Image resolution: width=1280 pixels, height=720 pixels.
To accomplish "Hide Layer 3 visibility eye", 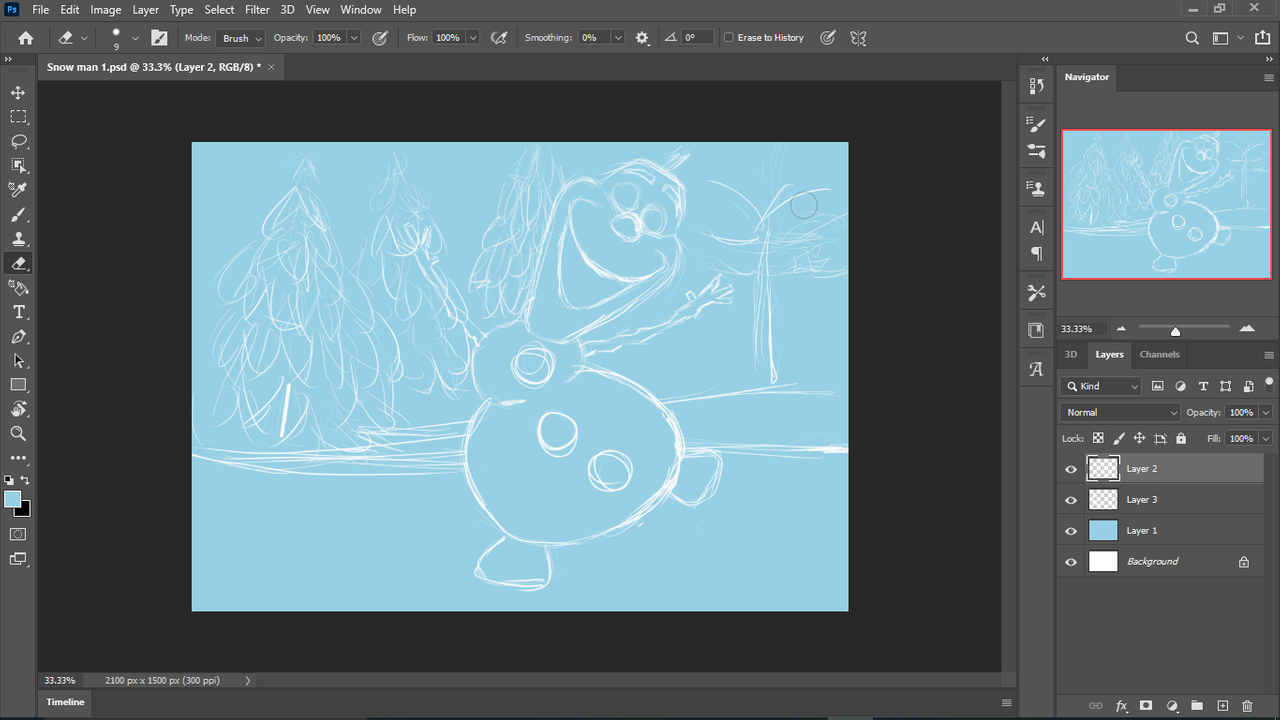I will [1071, 500].
